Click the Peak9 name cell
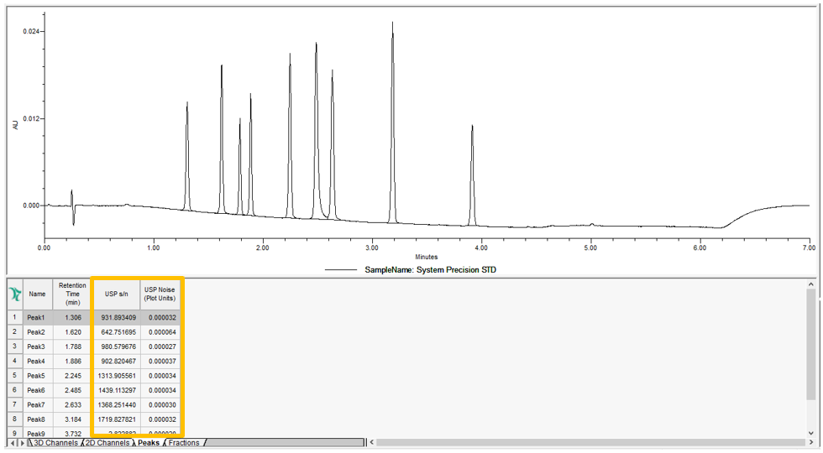This screenshot has height=453, width=823. (37, 434)
